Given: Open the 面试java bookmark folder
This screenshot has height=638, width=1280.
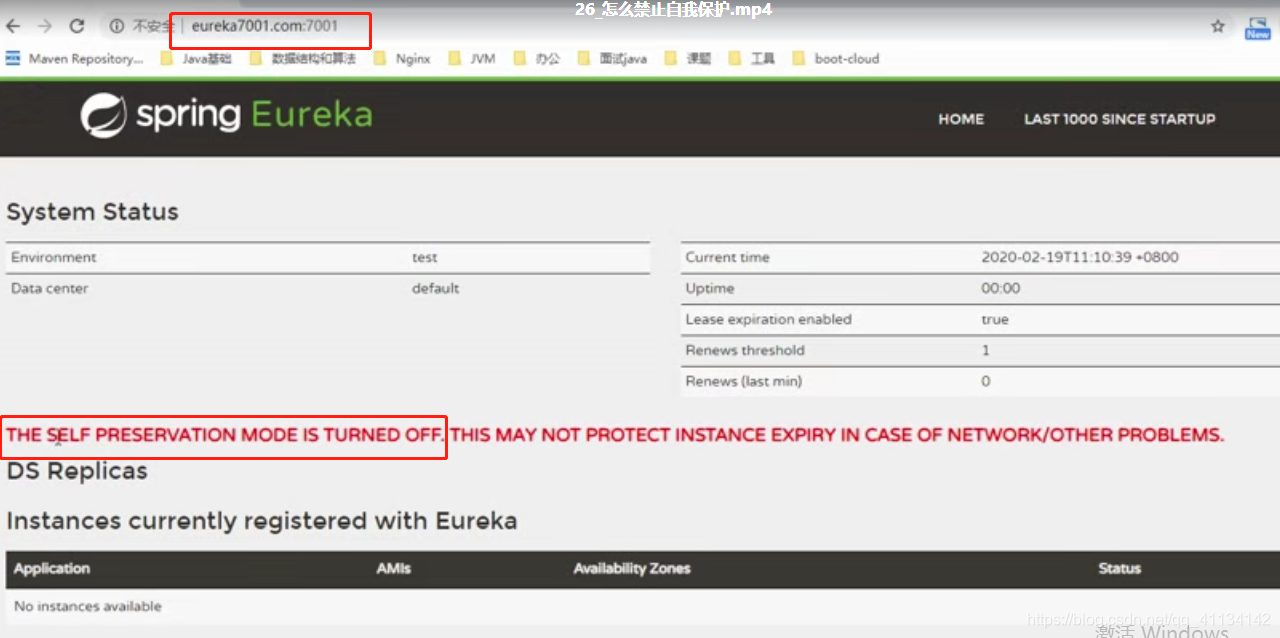Looking at the screenshot, I should coord(612,59).
